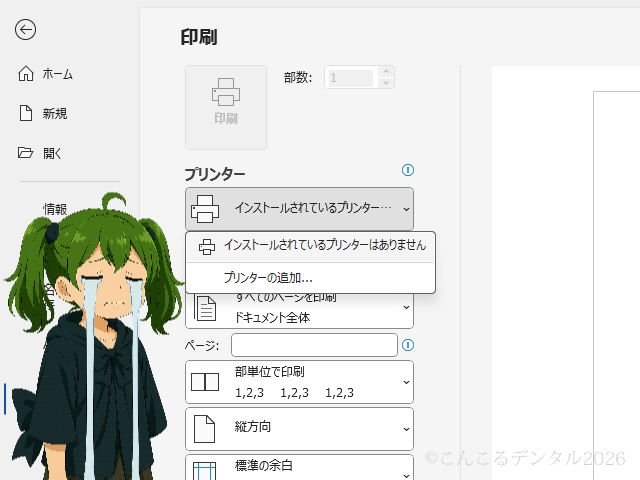Screen dimensions: 640x480
Task: Click the info icon beside プリンター heading
Action: 407,170
